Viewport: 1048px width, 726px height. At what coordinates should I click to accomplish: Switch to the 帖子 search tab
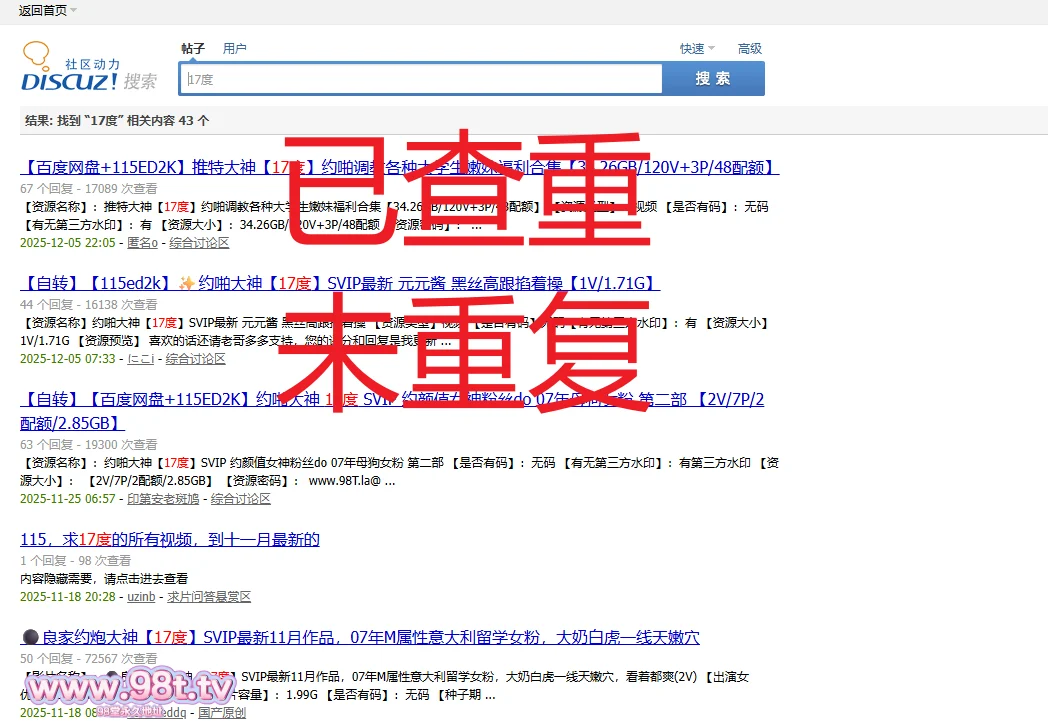[x=192, y=48]
